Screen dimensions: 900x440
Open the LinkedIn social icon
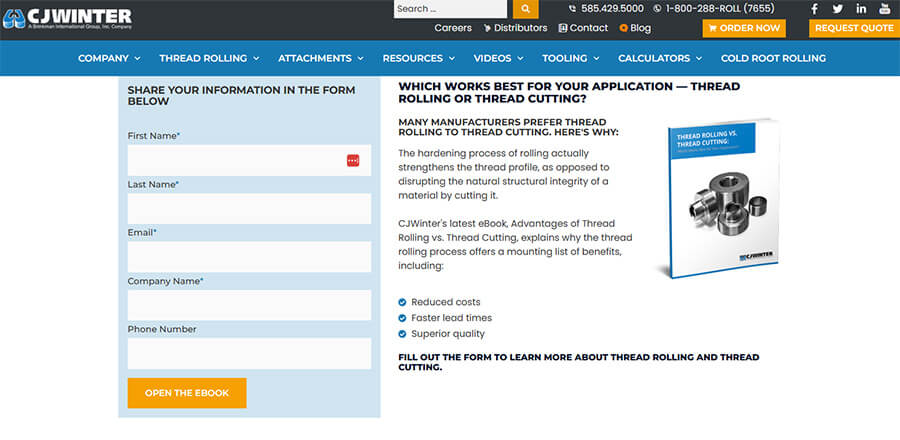(861, 9)
